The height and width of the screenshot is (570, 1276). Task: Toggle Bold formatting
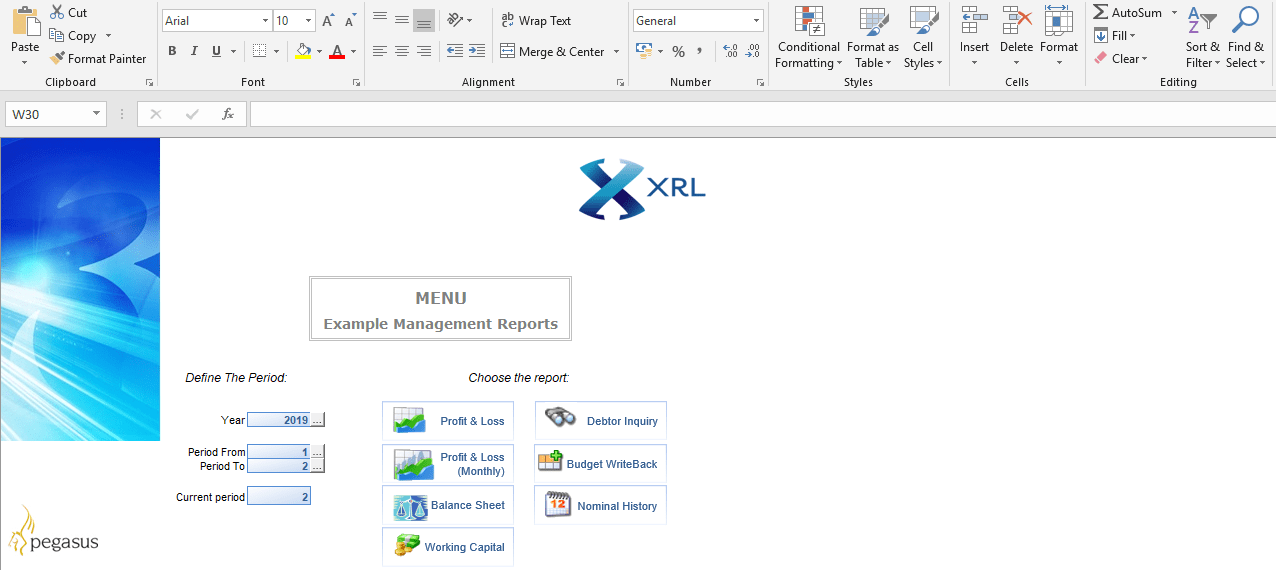tap(172, 51)
